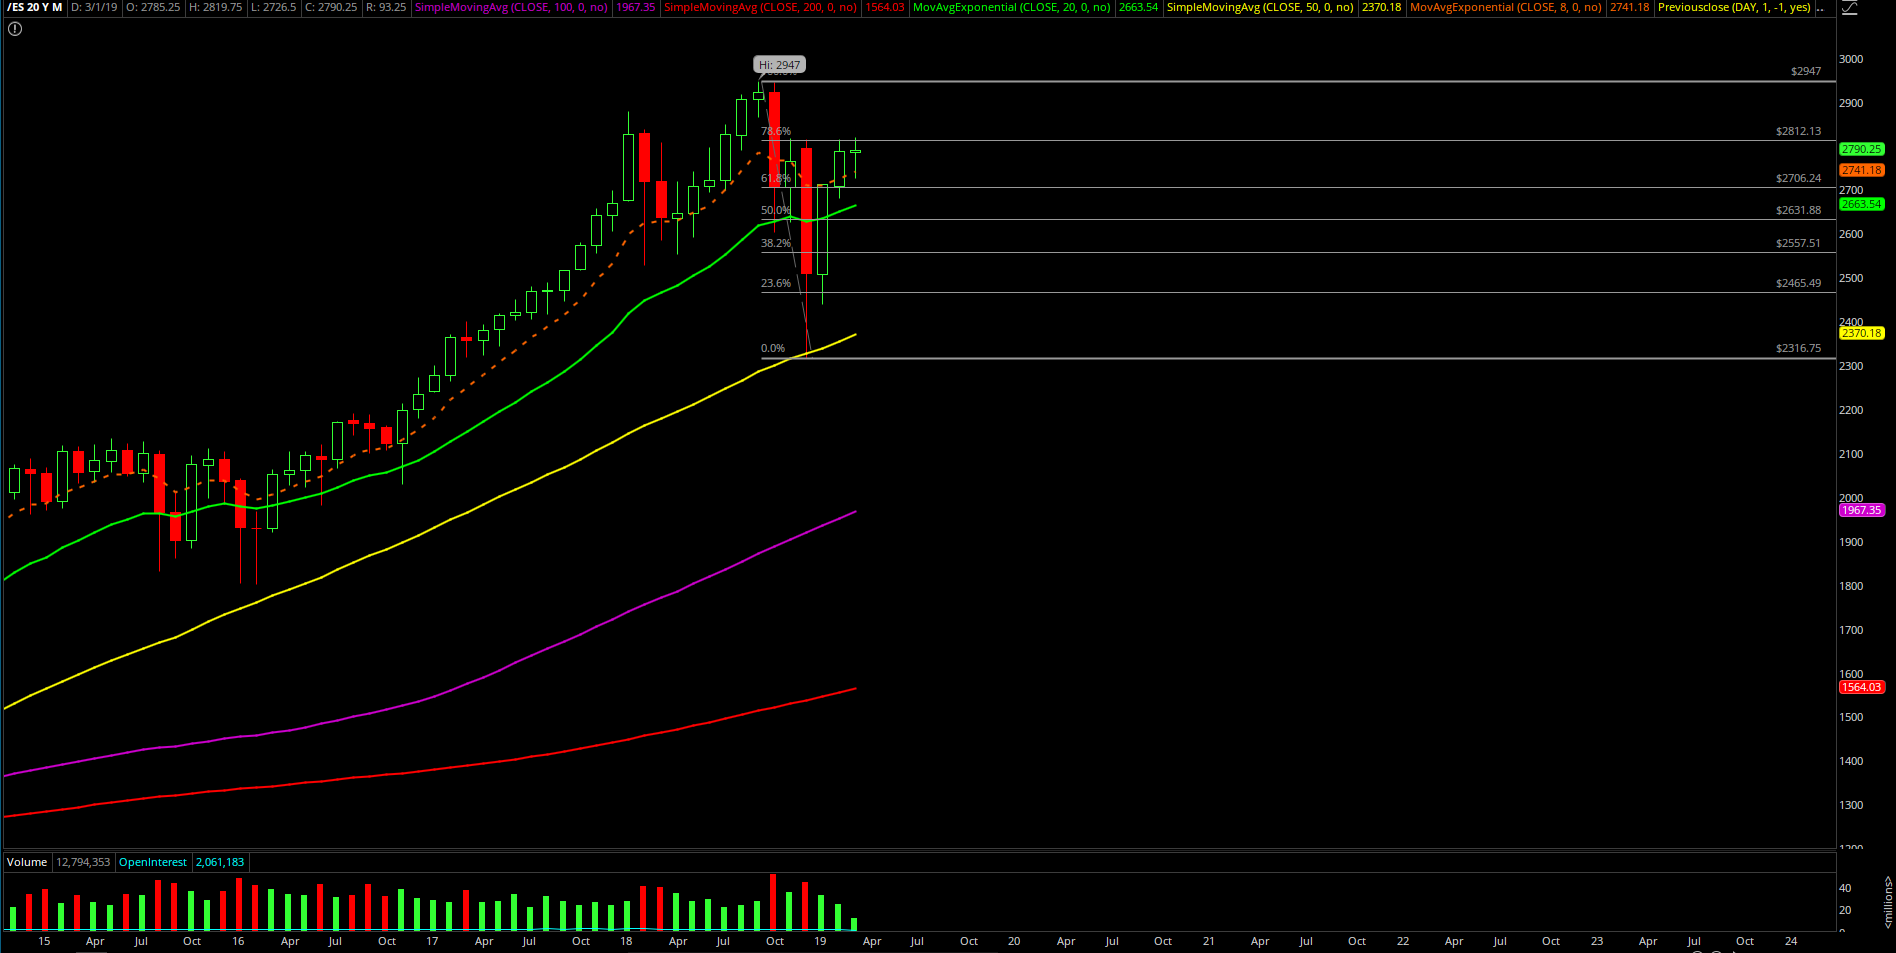Click the 19 year marker on time axis
Viewport: 1896px width, 953px height.
point(820,941)
